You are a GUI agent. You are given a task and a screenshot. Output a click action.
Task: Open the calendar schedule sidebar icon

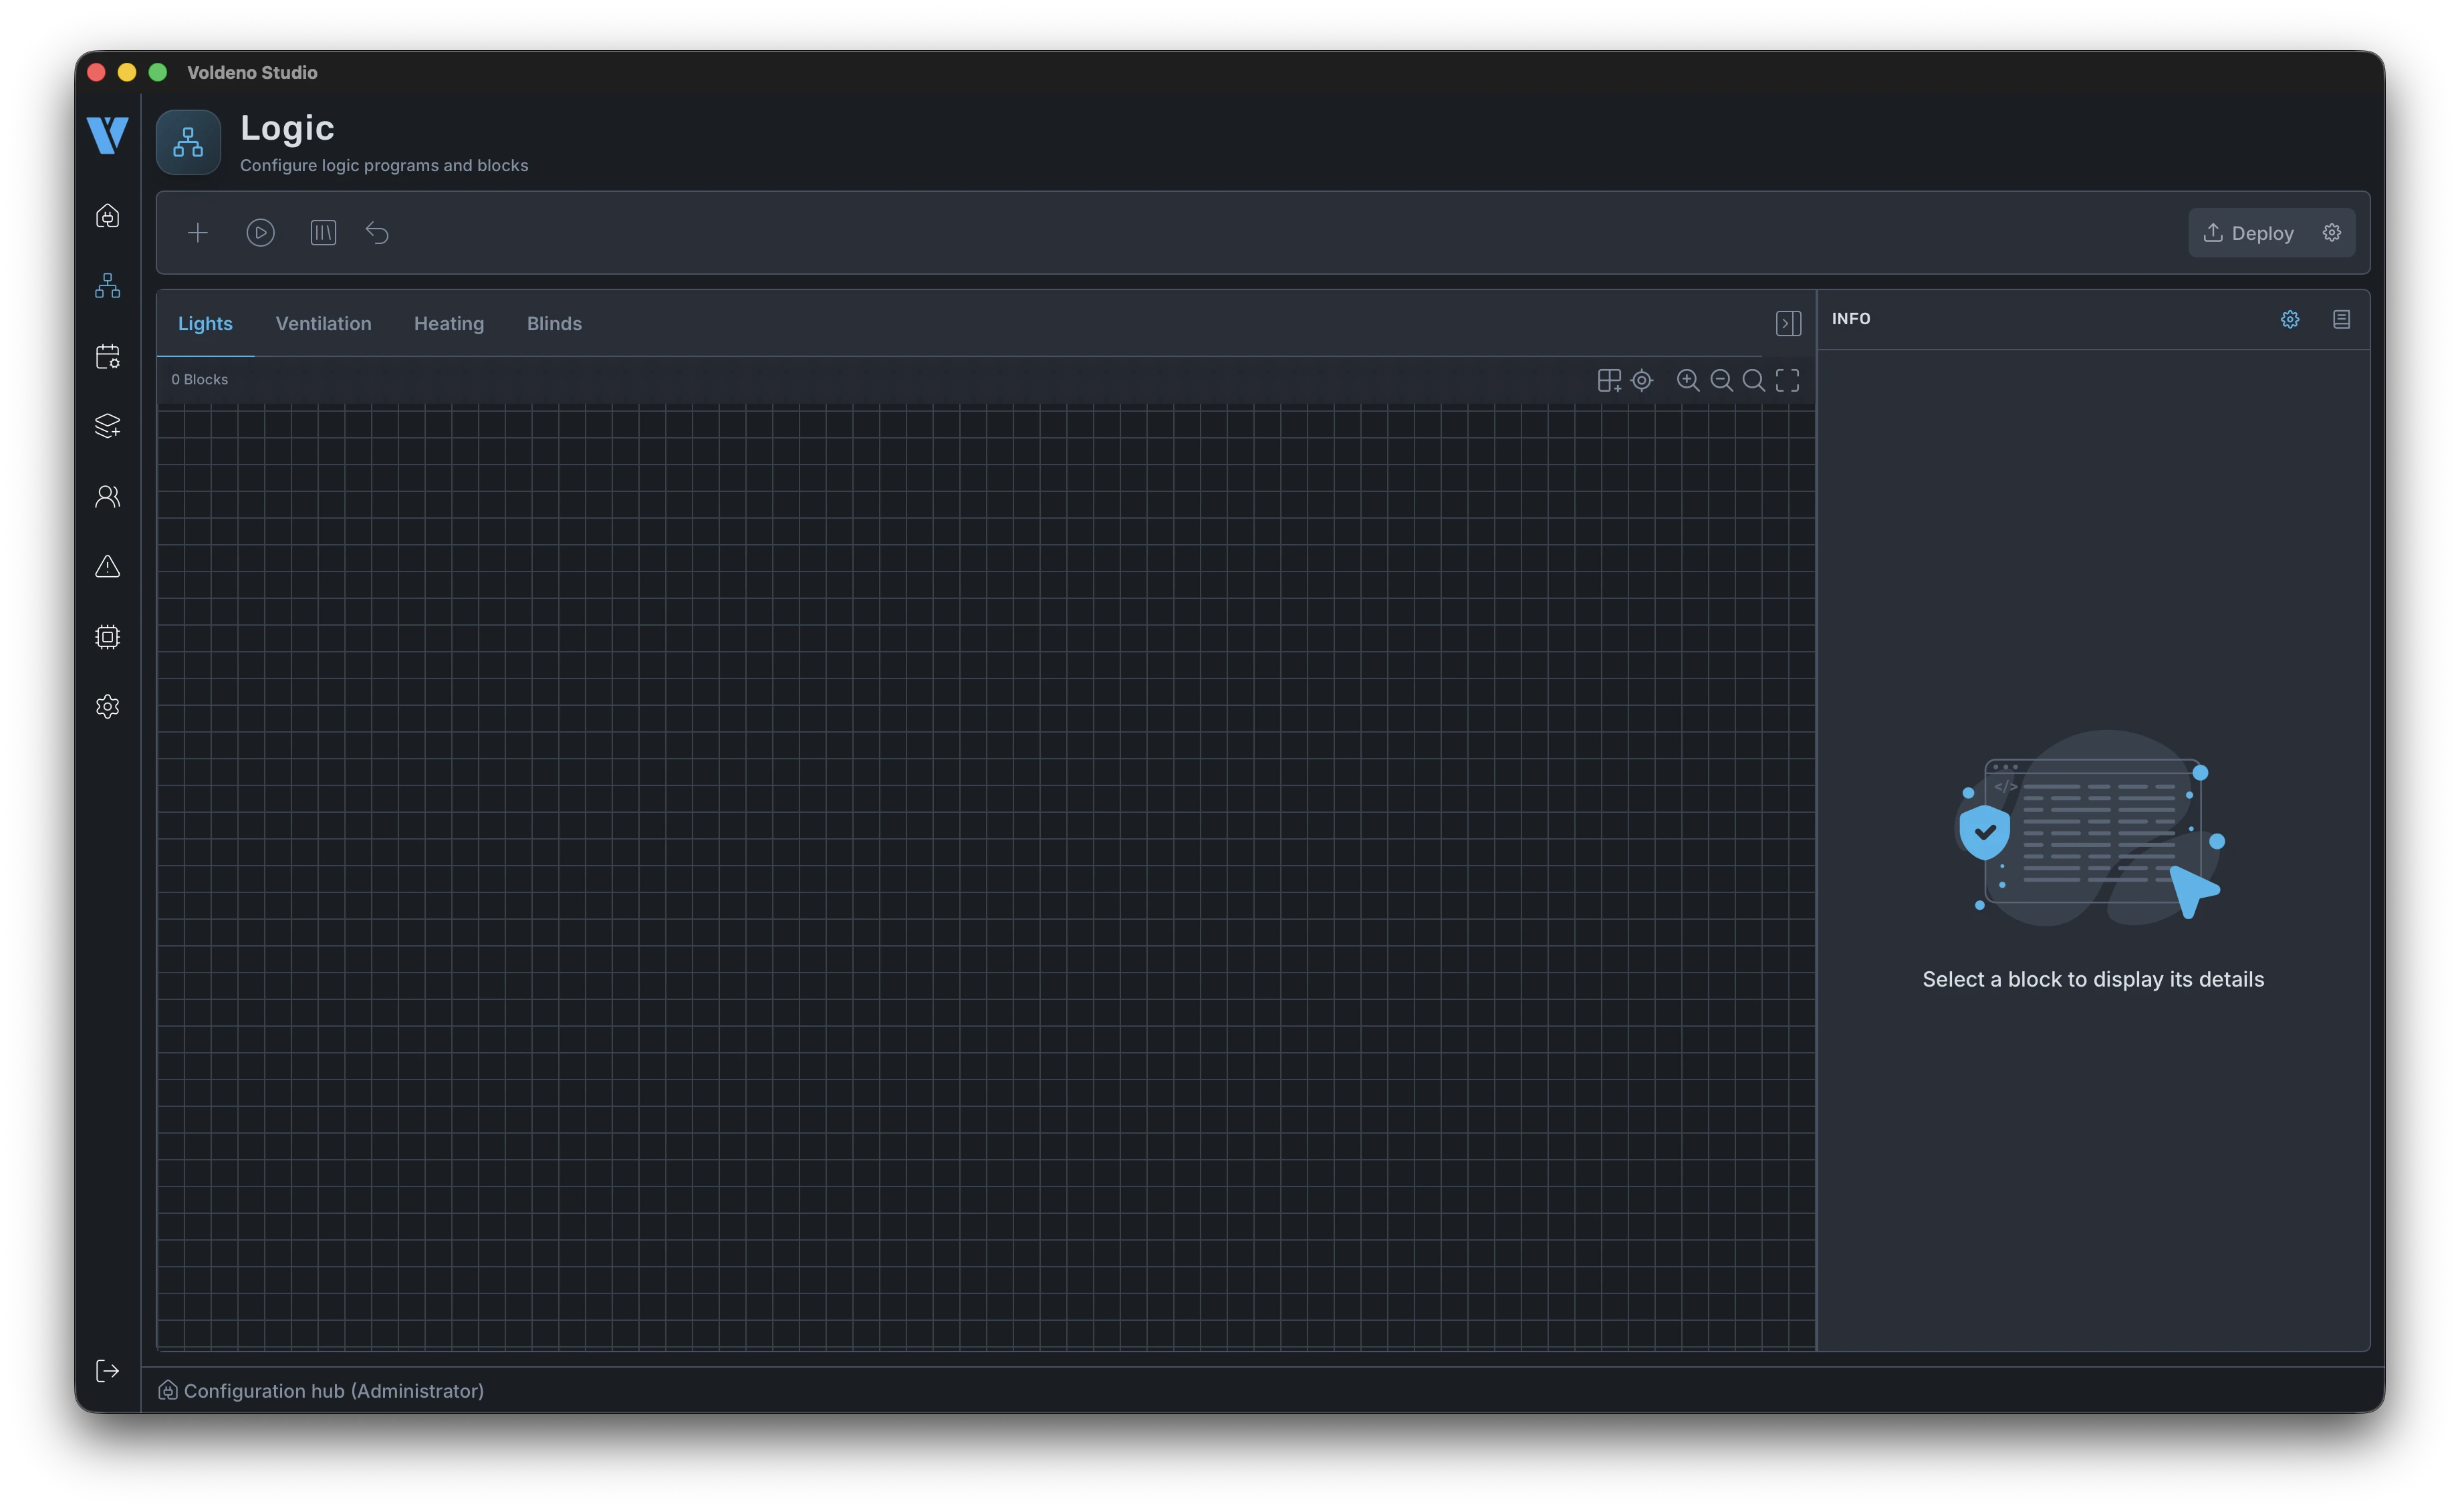108,356
